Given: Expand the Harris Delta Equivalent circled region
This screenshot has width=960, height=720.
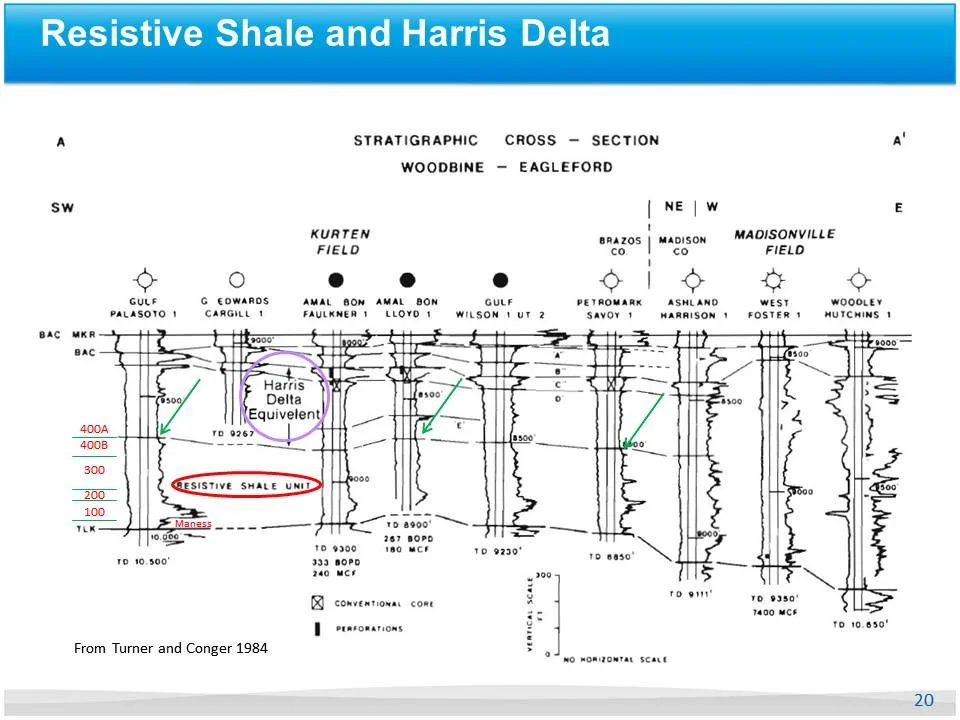Looking at the screenshot, I should point(284,396).
